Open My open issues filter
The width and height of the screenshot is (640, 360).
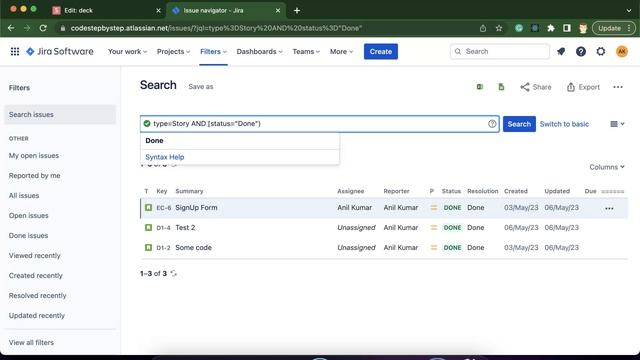pyautogui.click(x=34, y=156)
